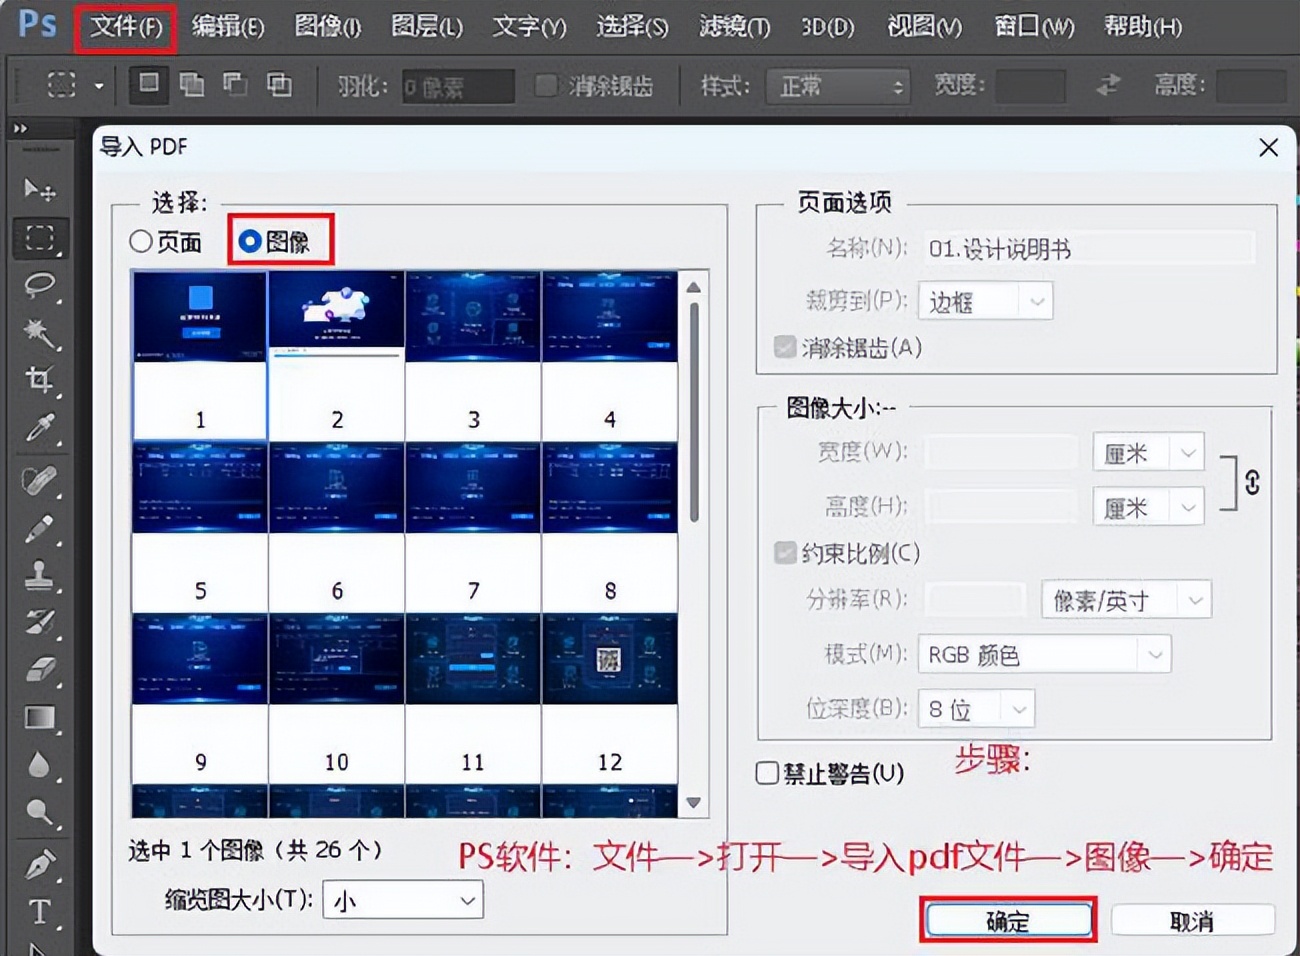1300x956 pixels.
Task: Select the Move tool
Action: point(40,190)
